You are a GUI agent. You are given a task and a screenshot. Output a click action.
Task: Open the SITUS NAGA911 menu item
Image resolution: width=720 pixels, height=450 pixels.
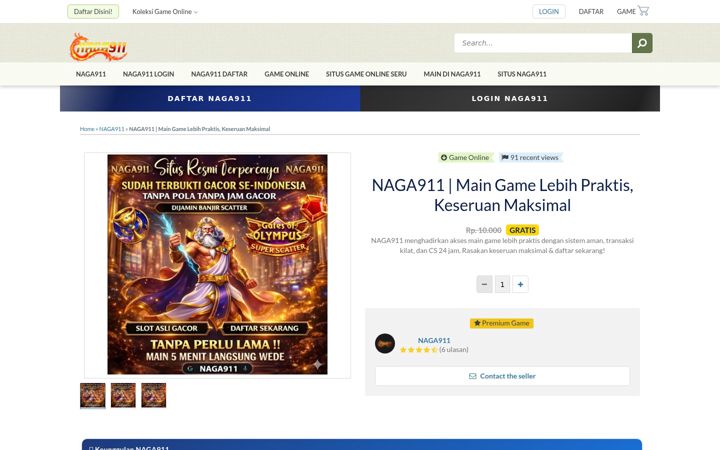click(x=522, y=74)
